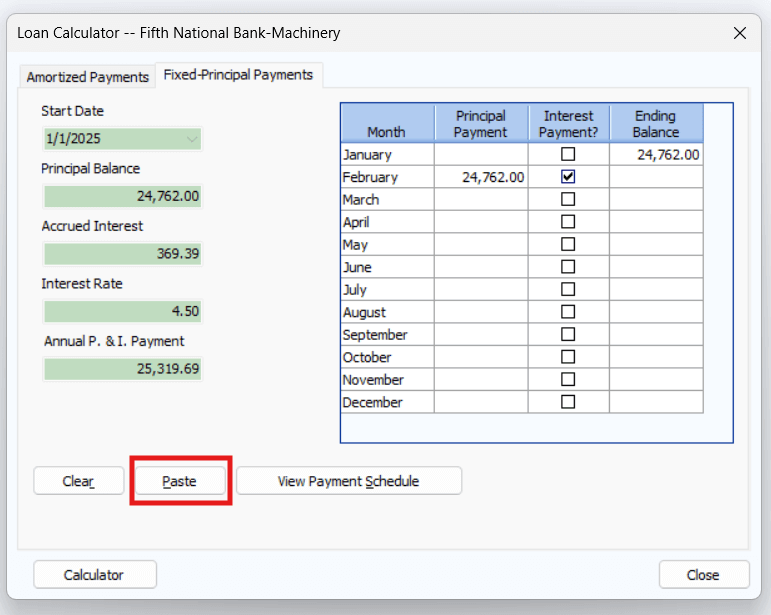This screenshot has width=771, height=615.
Task: Select the November row label
Action: click(387, 380)
